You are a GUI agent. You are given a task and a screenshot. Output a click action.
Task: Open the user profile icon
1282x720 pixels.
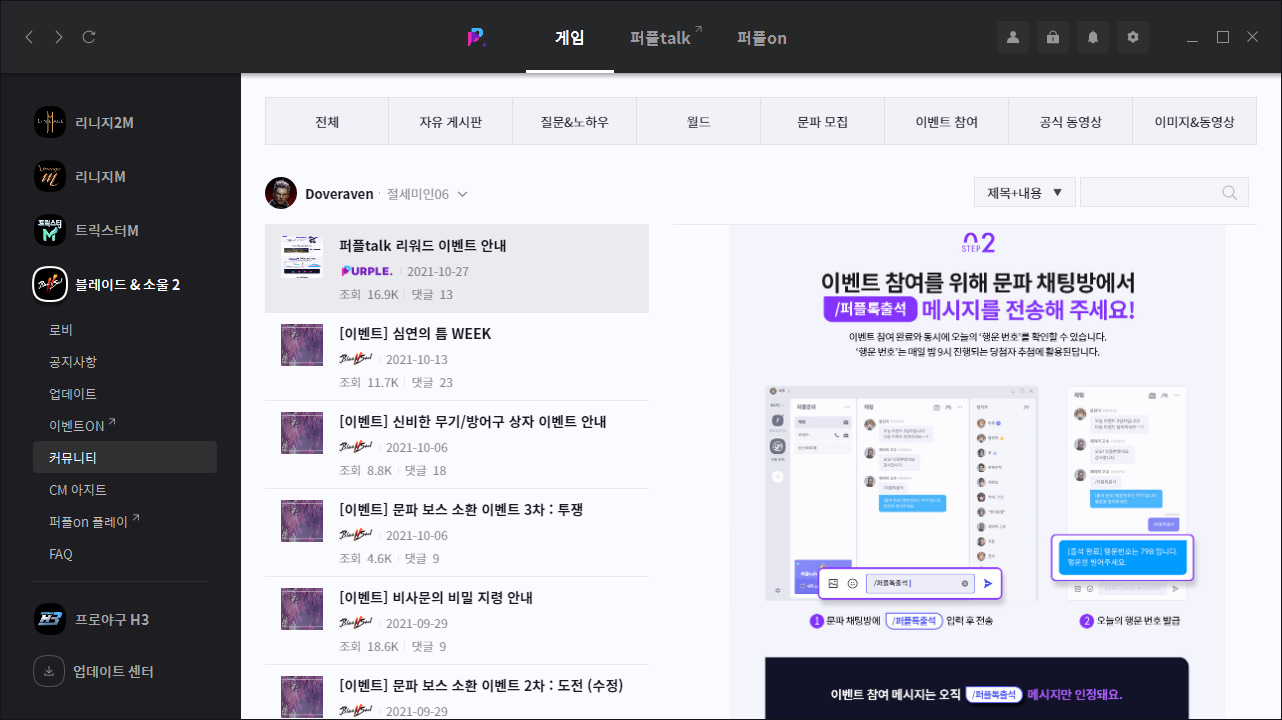coord(1013,37)
